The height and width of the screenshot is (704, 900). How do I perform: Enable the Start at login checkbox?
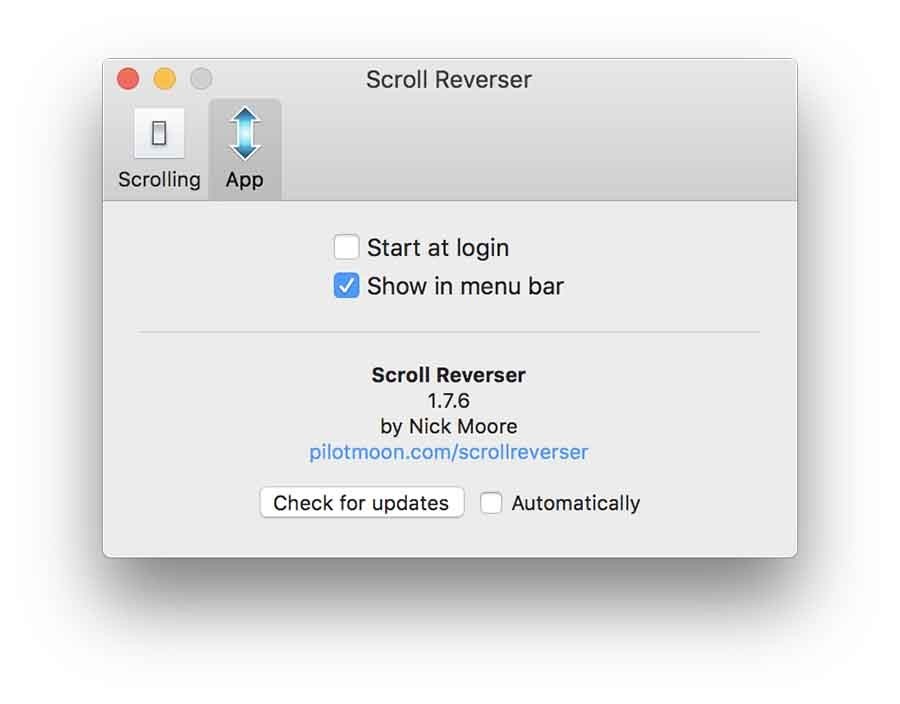tap(346, 247)
